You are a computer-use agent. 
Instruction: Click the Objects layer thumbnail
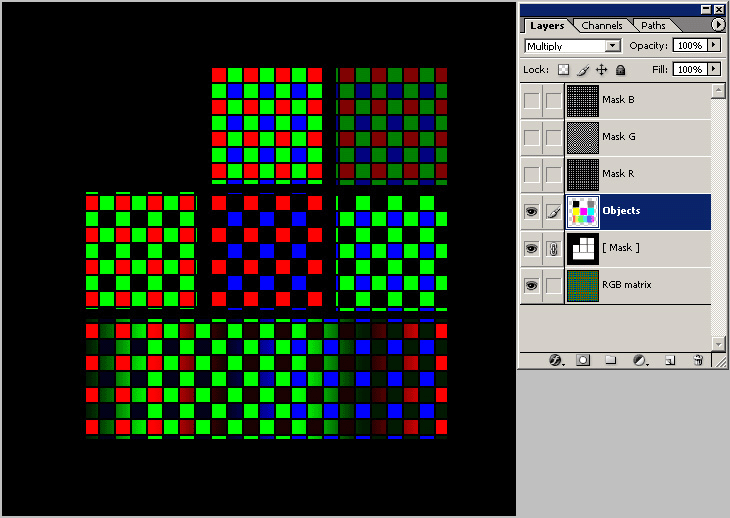tap(583, 212)
